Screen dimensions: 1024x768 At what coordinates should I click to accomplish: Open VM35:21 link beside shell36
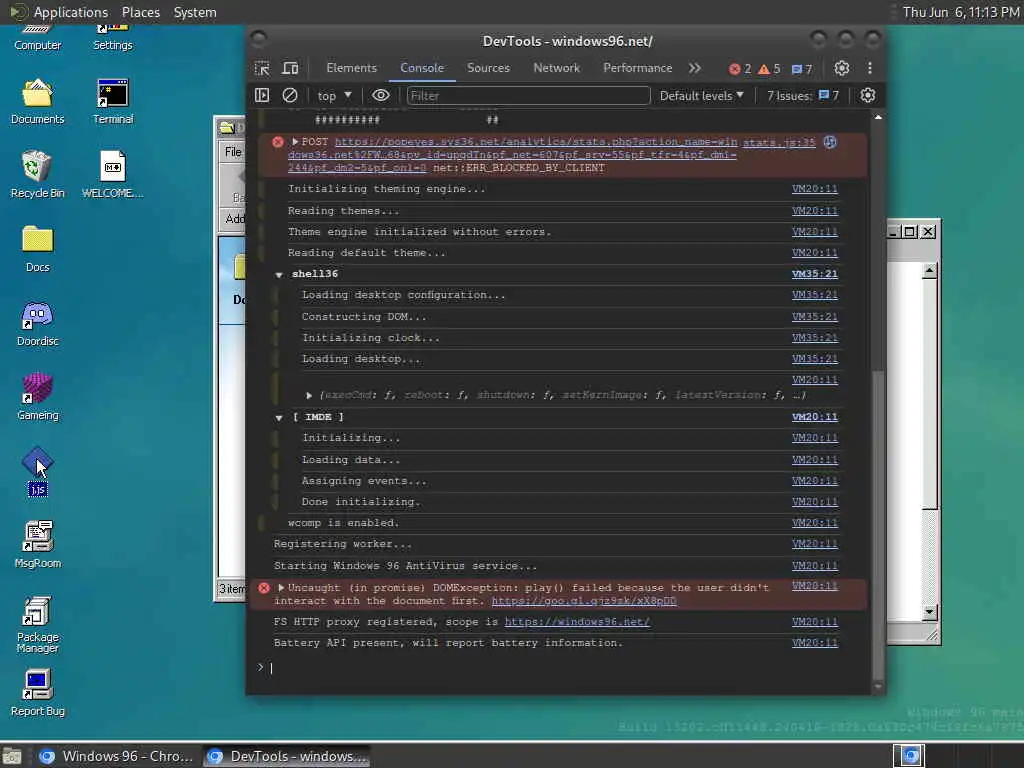pyautogui.click(x=814, y=274)
